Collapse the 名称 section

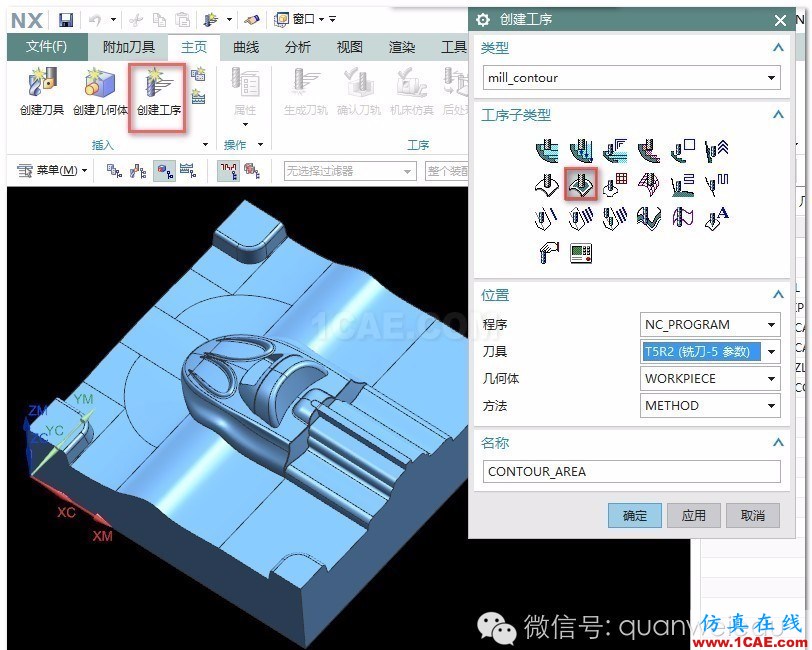click(777, 442)
